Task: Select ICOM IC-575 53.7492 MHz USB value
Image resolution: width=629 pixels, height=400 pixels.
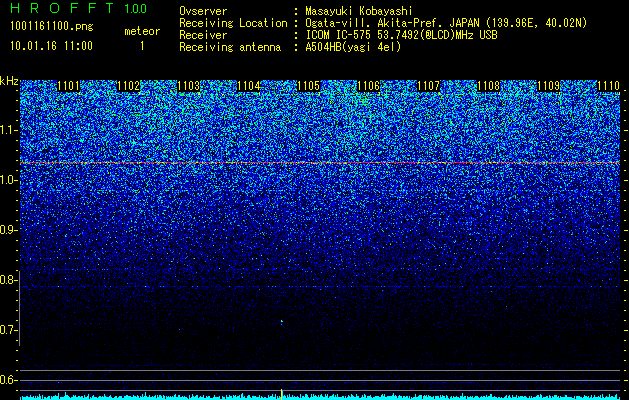Action: coord(401,35)
